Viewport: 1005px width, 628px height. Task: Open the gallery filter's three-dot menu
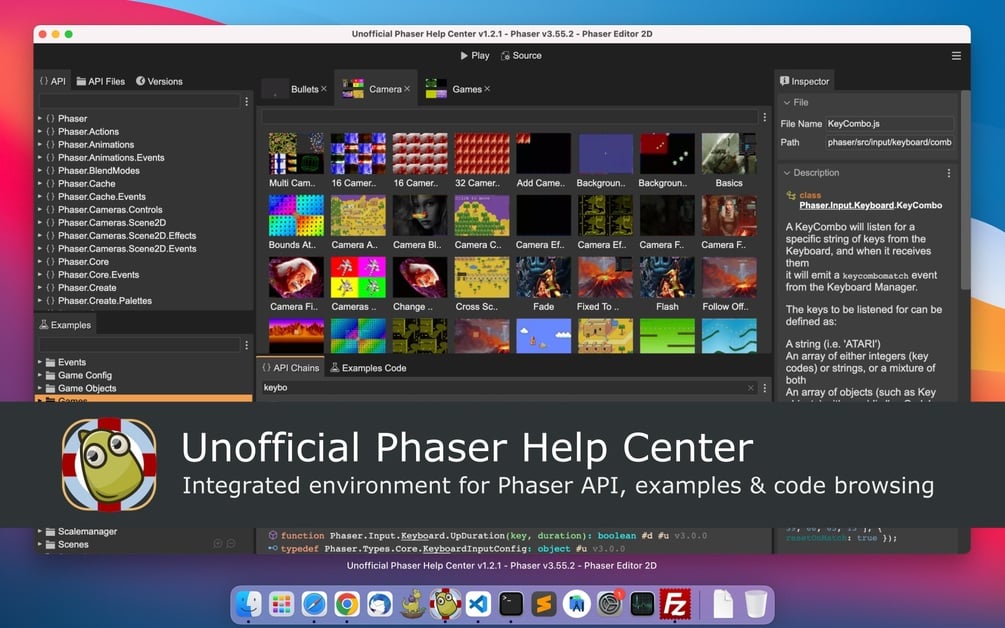pos(764,117)
